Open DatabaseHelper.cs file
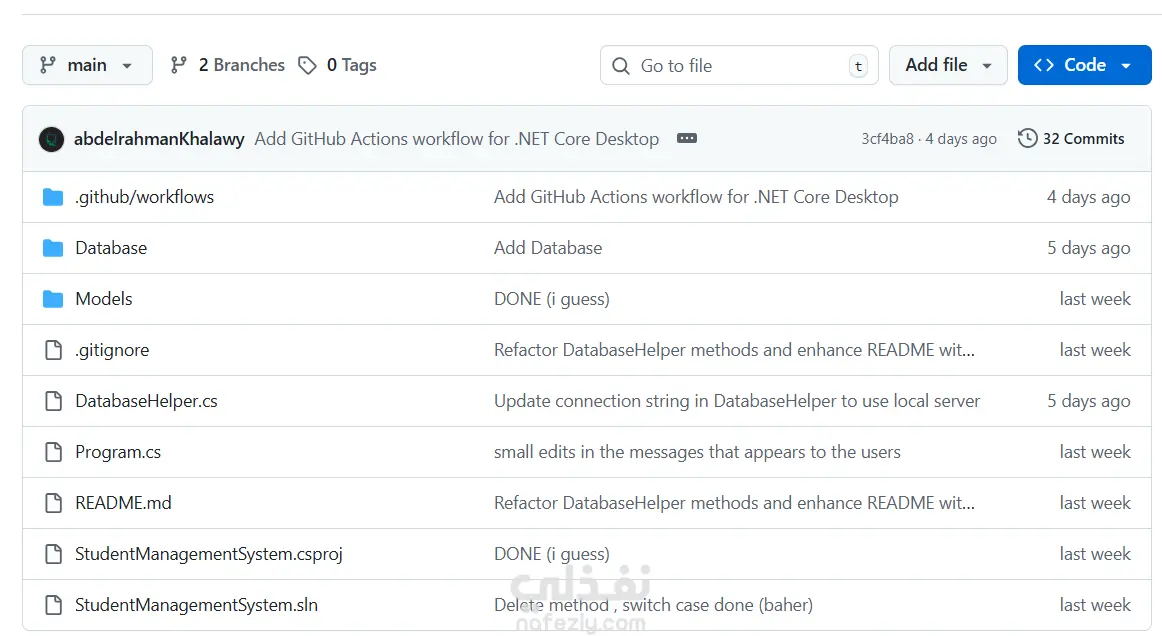The image size is (1162, 636). click(x=146, y=401)
